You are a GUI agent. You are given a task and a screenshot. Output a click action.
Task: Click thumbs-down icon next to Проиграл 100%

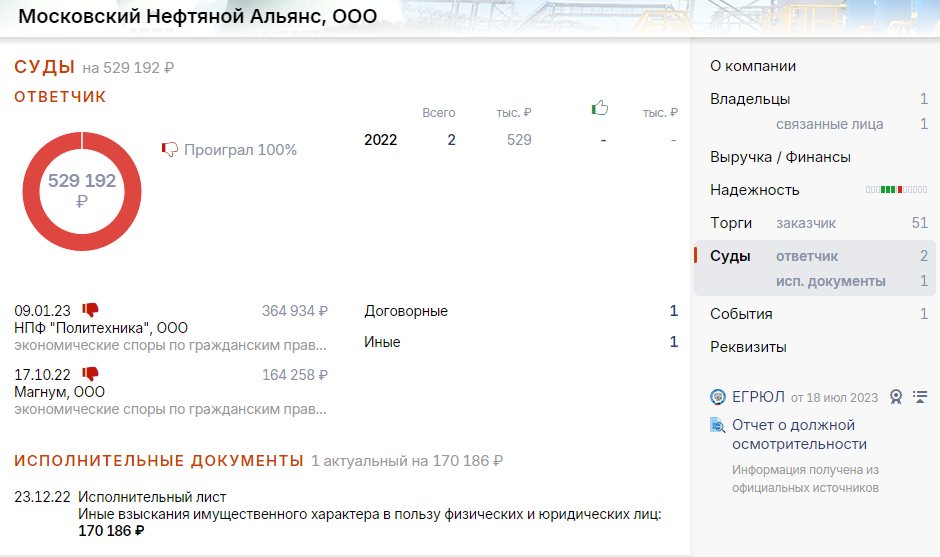(x=170, y=150)
